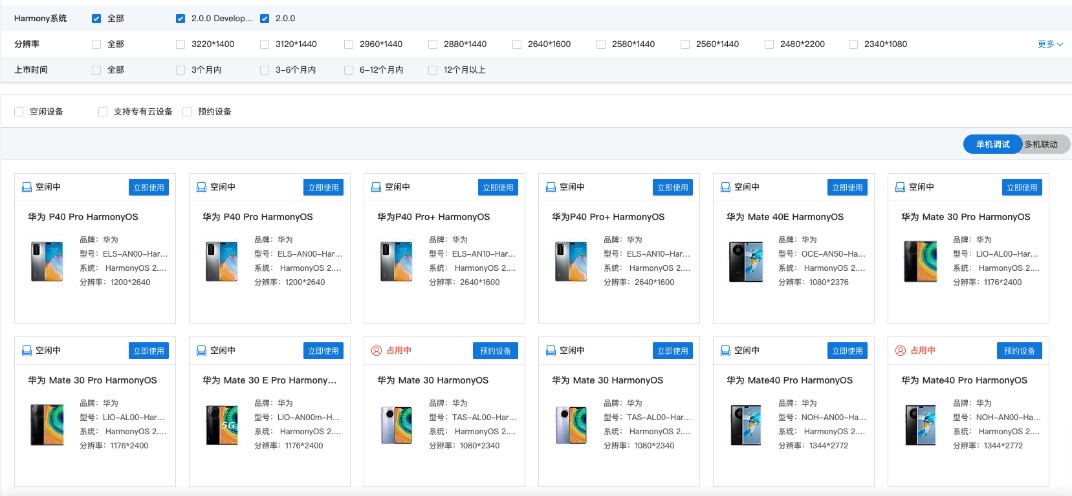Click the Harmony系统 filter label

[40, 18]
